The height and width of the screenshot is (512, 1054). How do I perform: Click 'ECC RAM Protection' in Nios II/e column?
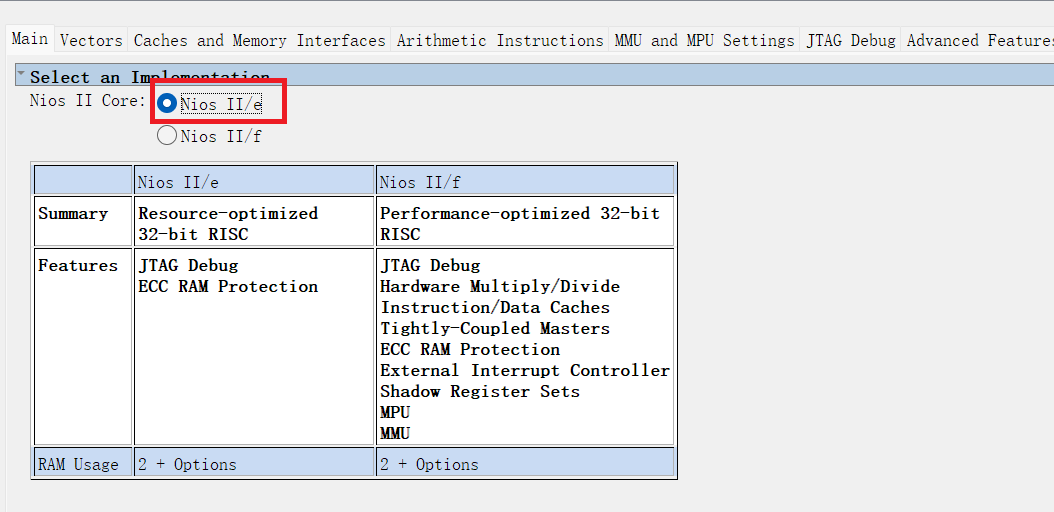point(228,287)
